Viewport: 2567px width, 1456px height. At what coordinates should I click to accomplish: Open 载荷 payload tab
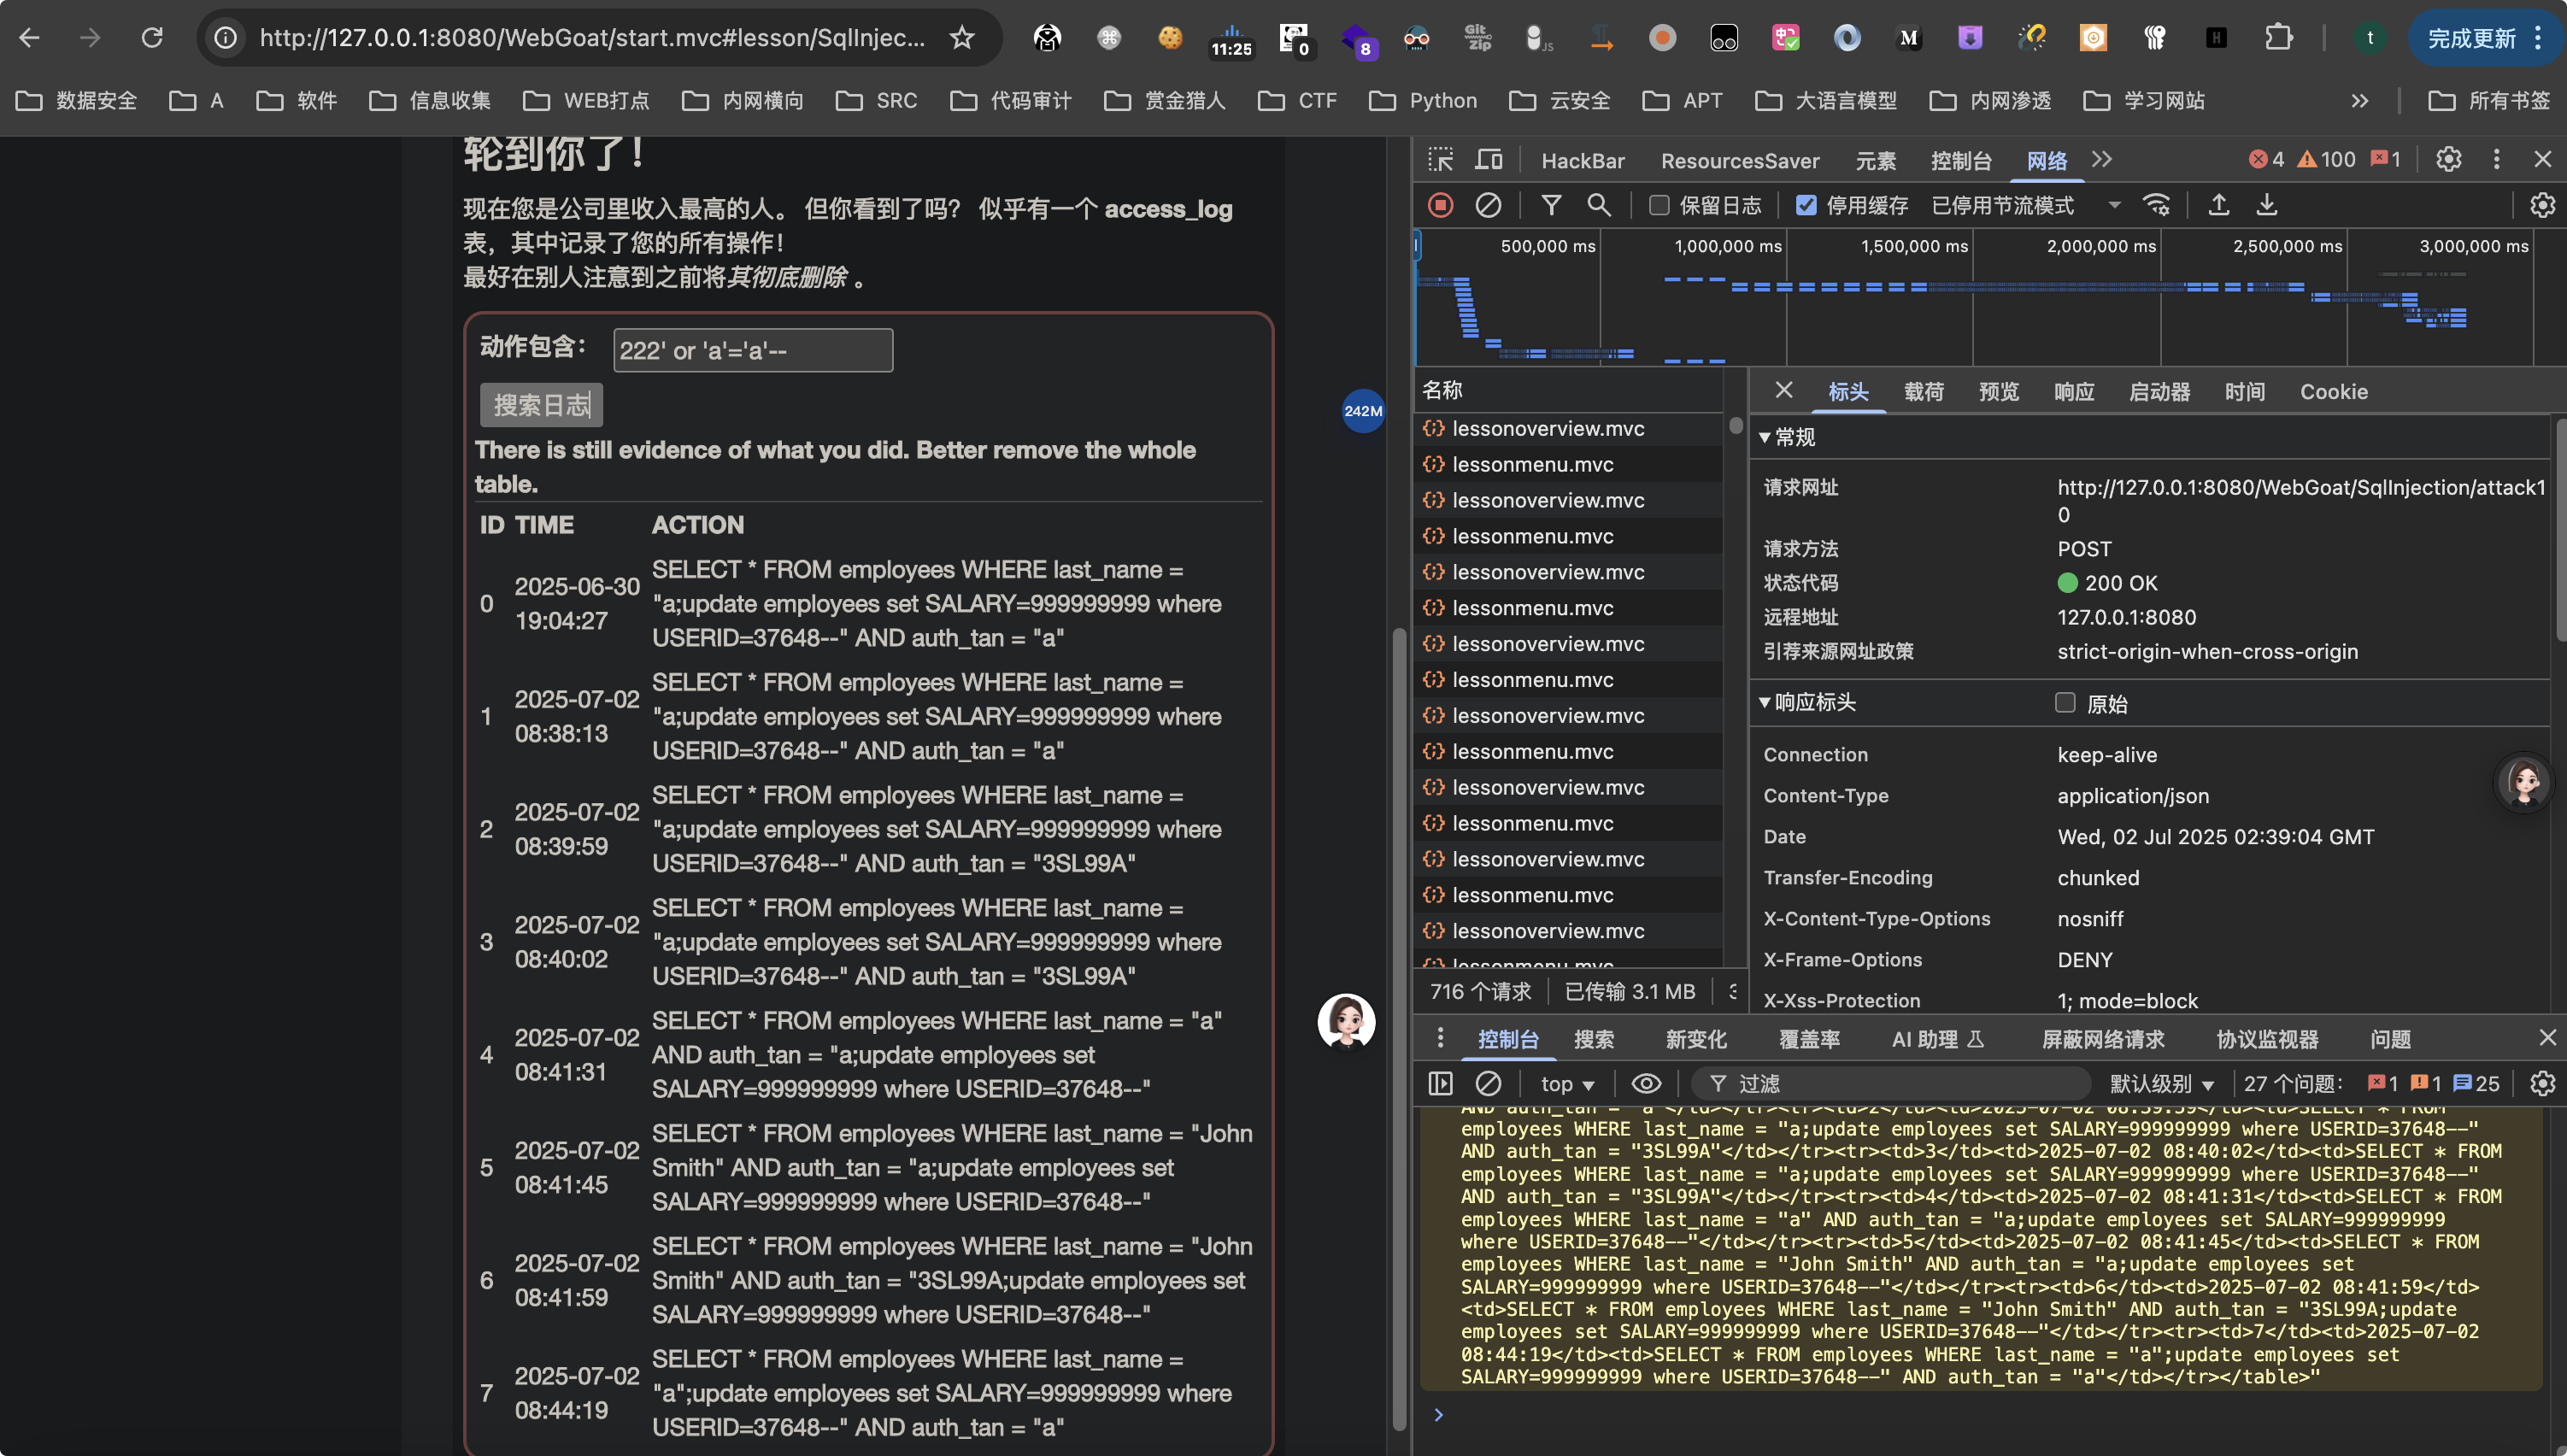point(1923,391)
